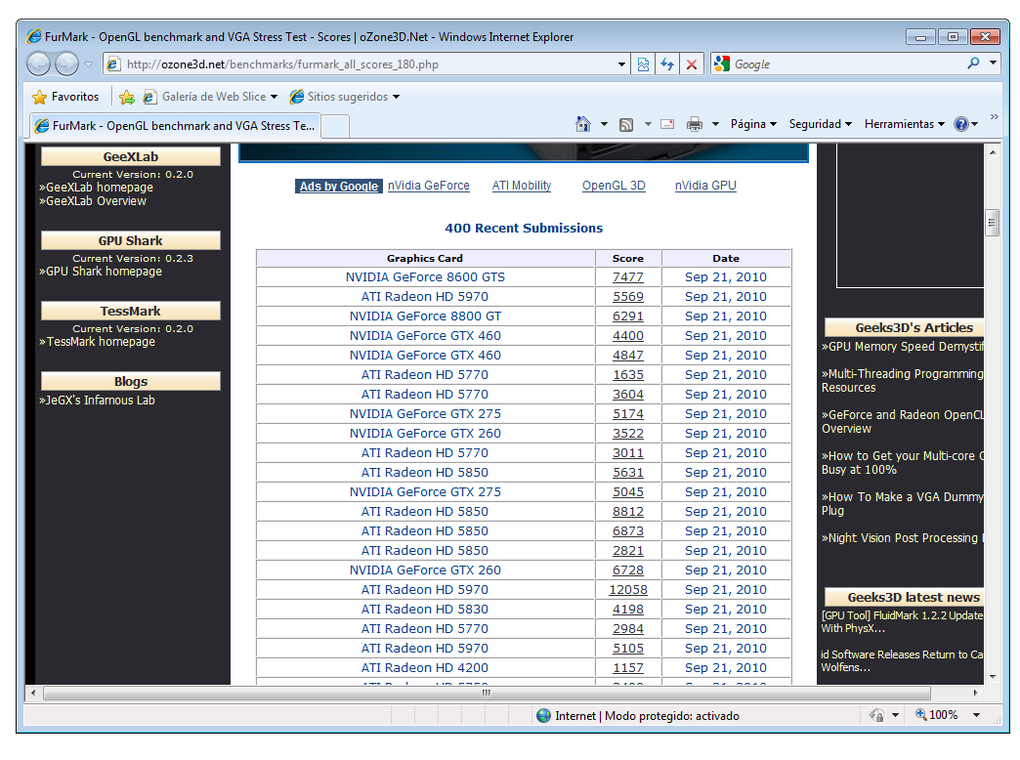This screenshot has width=1020, height=760.
Task: Click the Ads by Google label
Action: pyautogui.click(x=339, y=186)
